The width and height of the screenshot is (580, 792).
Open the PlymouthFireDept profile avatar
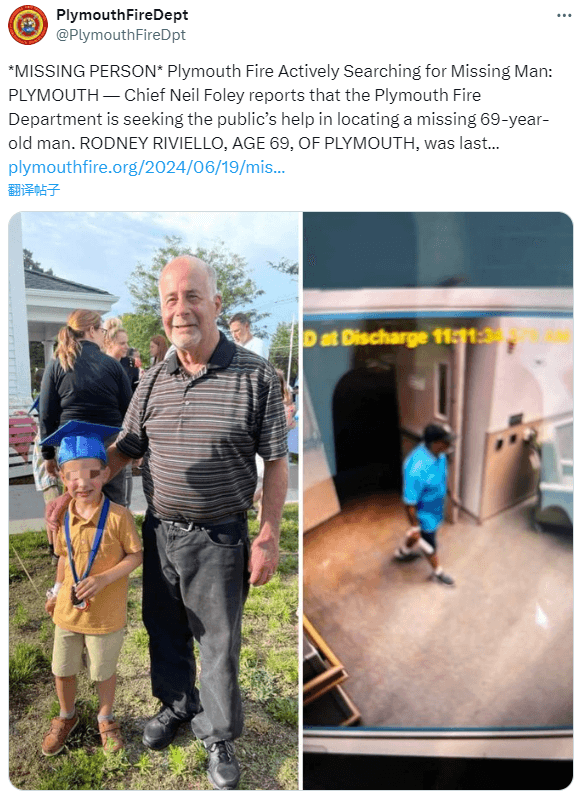coord(28,25)
